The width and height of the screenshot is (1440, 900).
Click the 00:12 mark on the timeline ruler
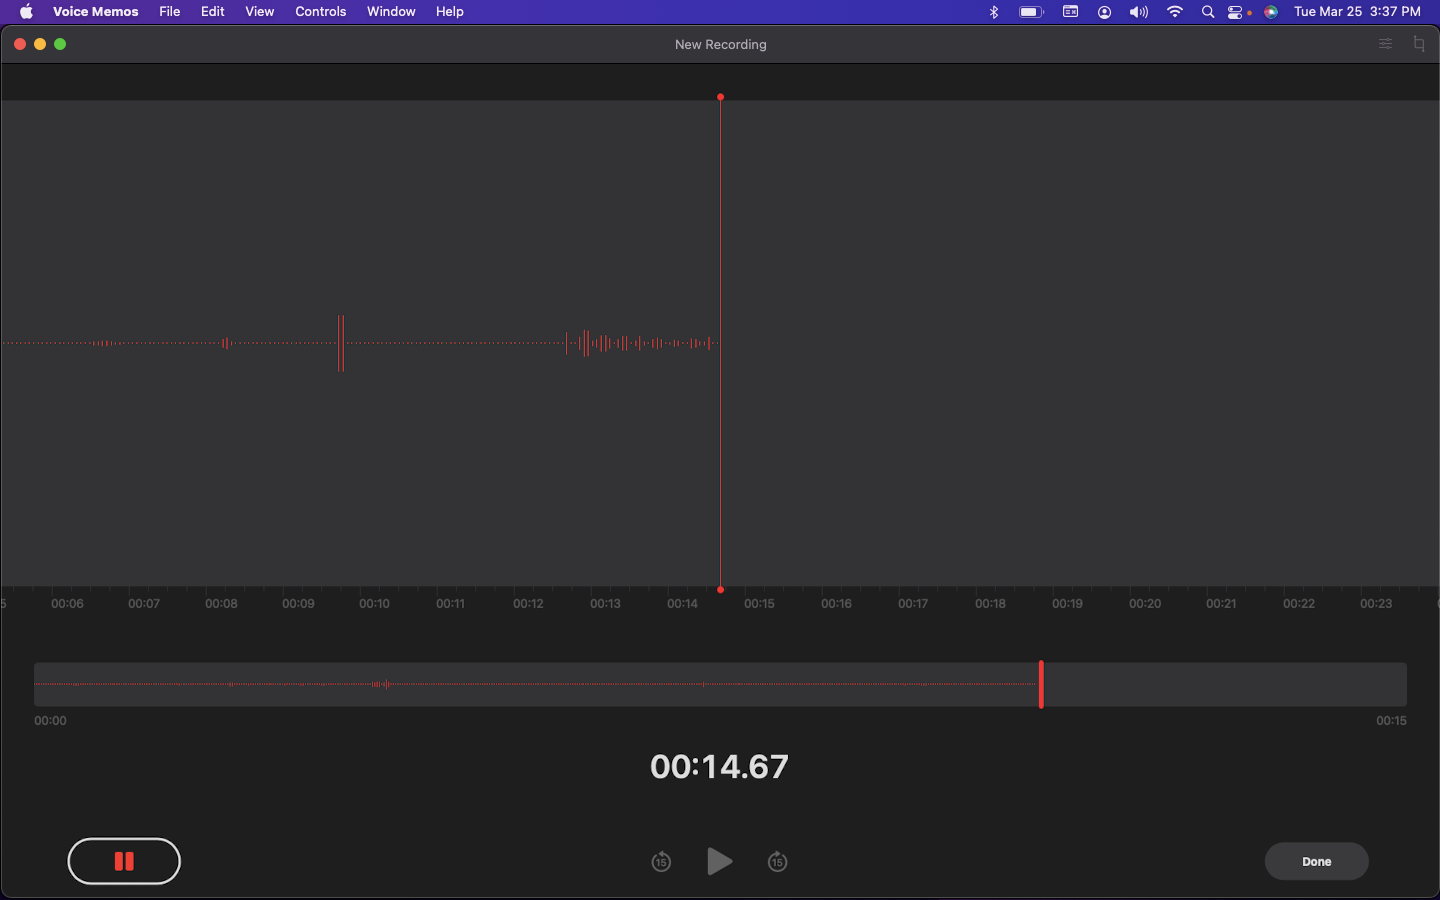(528, 604)
